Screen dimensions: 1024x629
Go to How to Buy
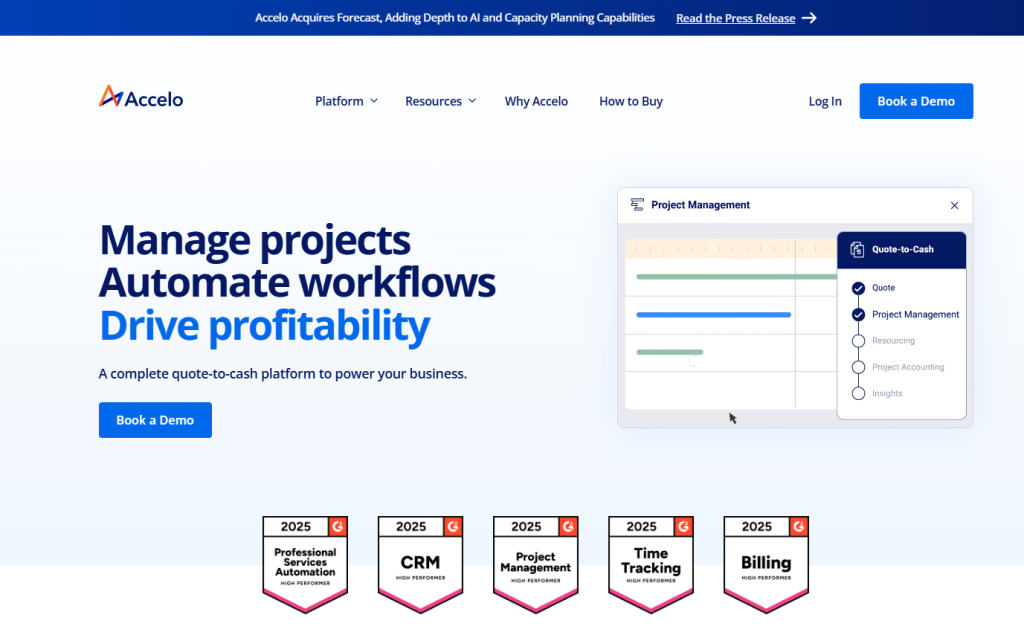(631, 101)
